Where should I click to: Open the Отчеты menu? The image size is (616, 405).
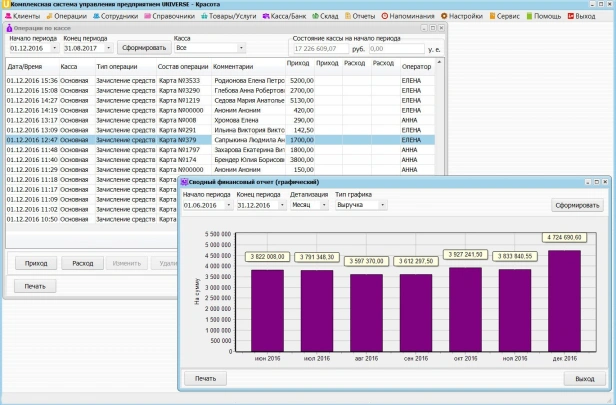pyautogui.click(x=360, y=16)
